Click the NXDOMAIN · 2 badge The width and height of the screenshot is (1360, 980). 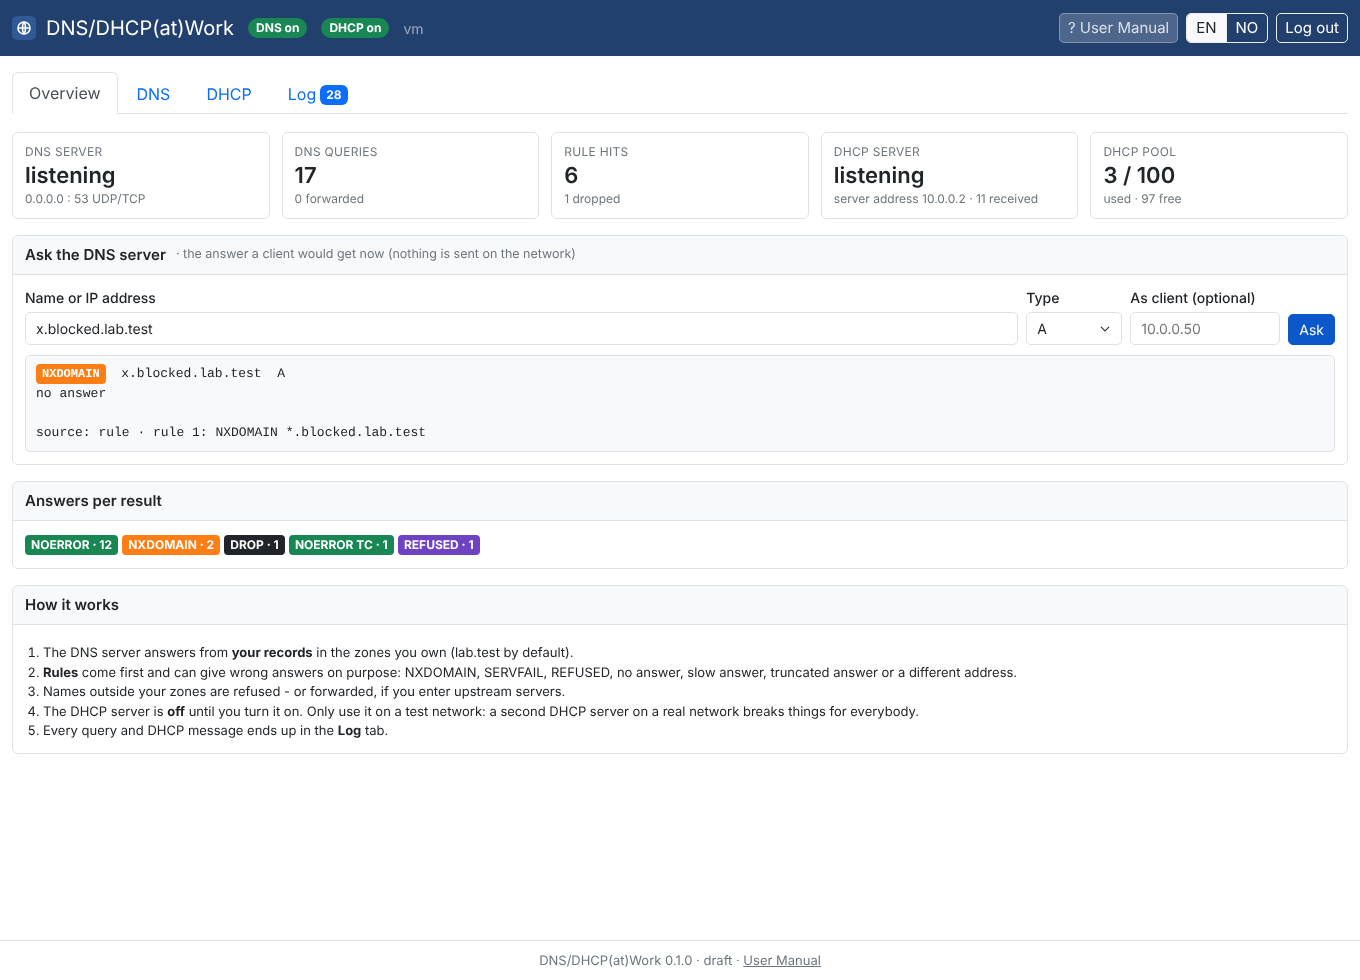tap(171, 545)
